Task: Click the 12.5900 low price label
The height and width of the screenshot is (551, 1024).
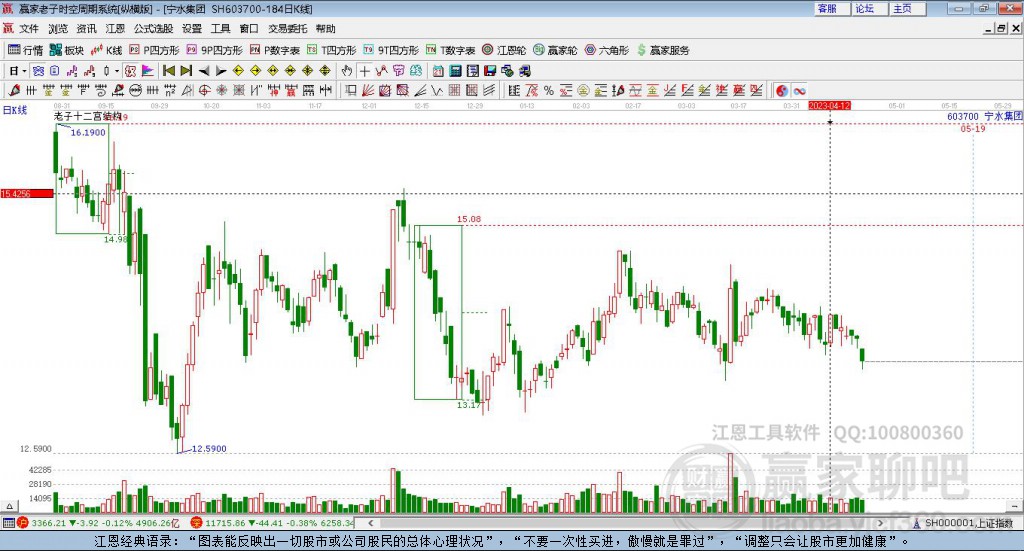Action: (209, 449)
